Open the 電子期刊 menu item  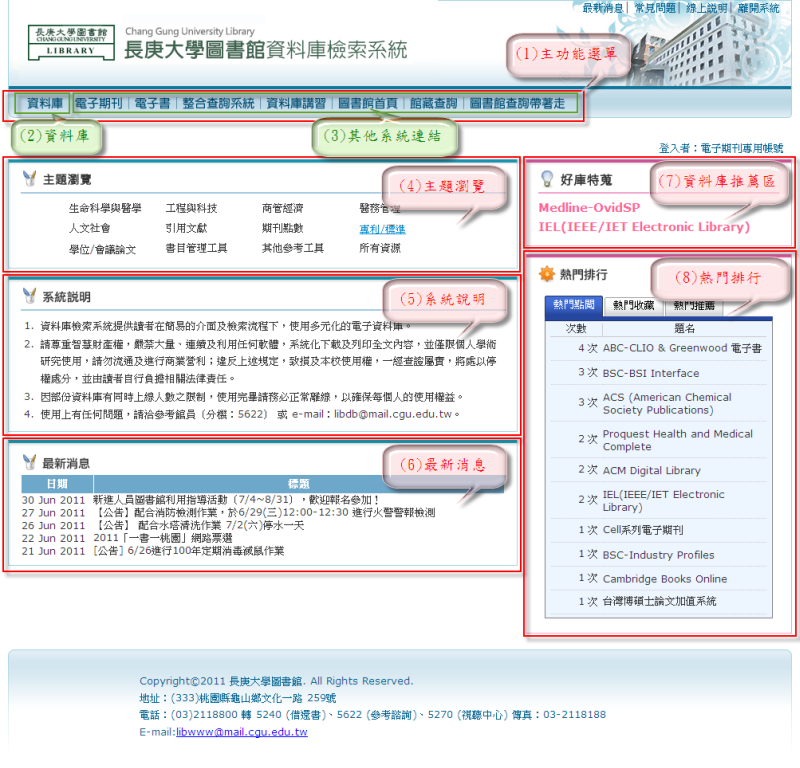(x=99, y=104)
